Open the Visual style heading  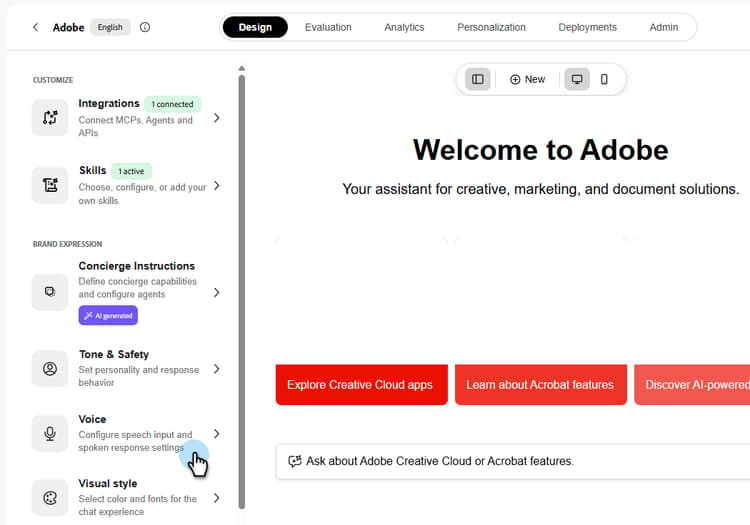pos(108,483)
